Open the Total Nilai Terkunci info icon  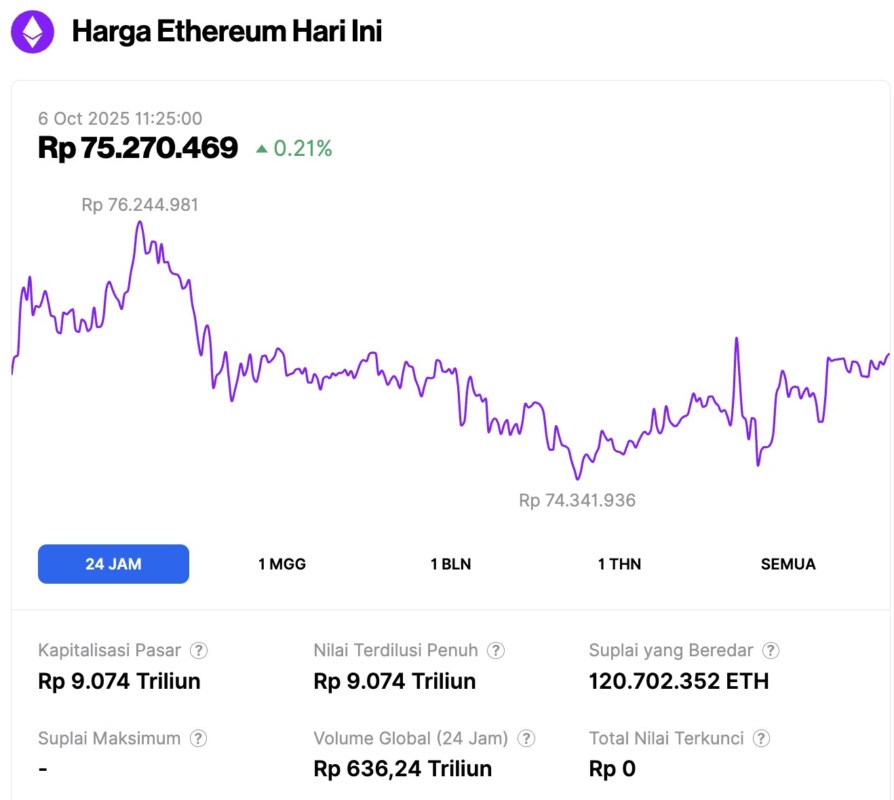tap(762, 739)
